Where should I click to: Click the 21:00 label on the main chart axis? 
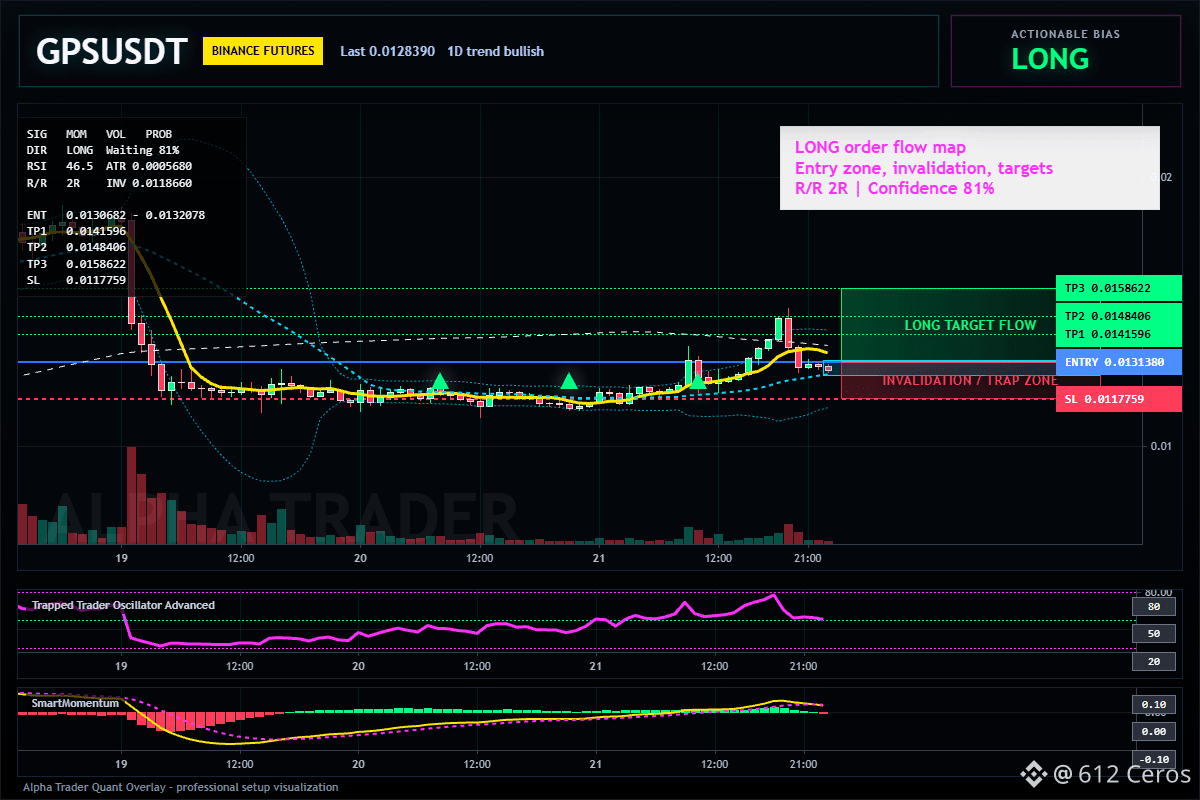[807, 557]
